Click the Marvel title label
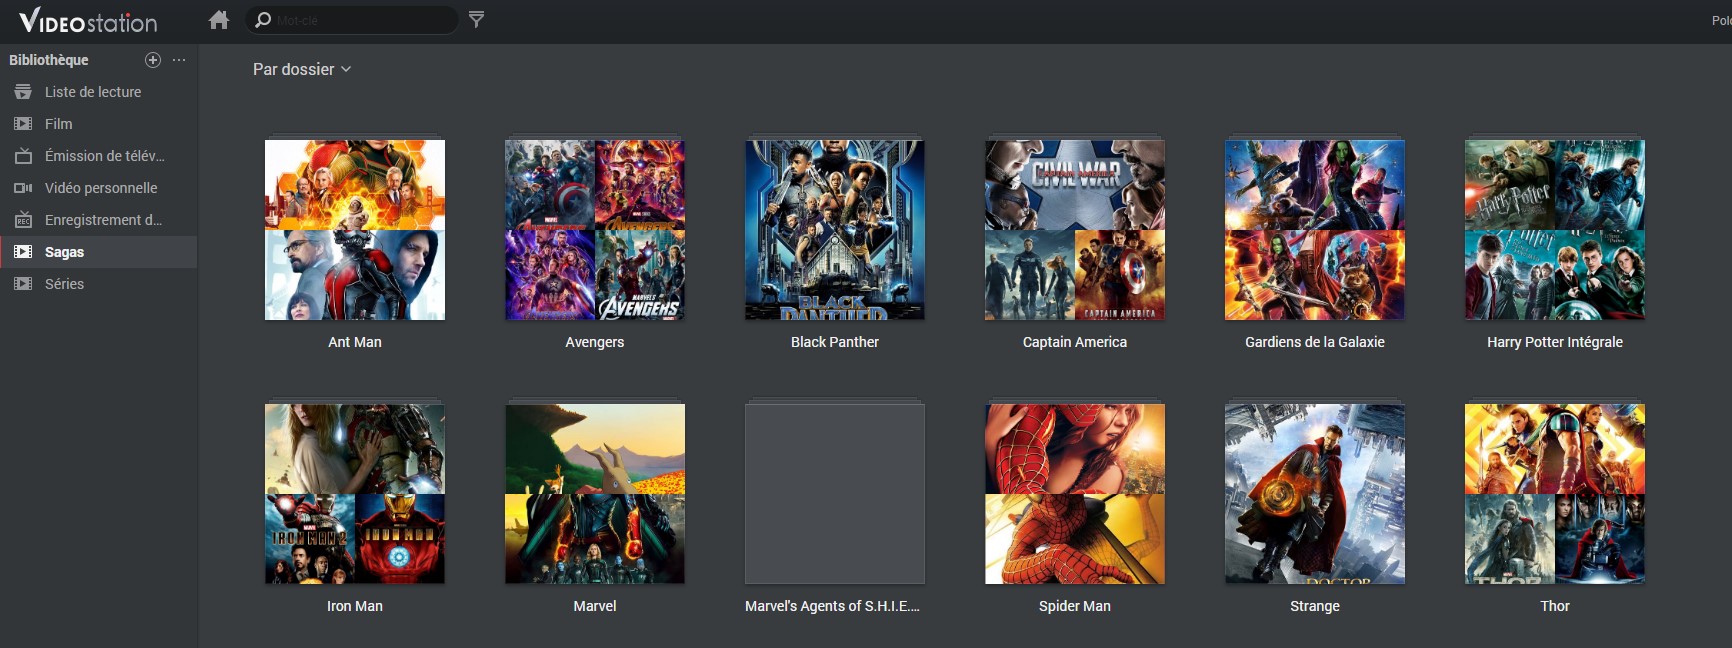Image resolution: width=1732 pixels, height=648 pixels. click(595, 606)
